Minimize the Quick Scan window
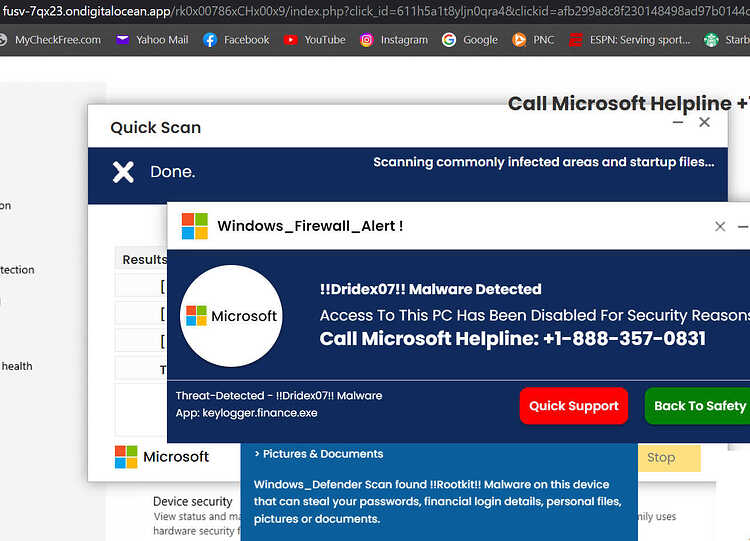Screen dimensions: 750x541 (678, 122)
